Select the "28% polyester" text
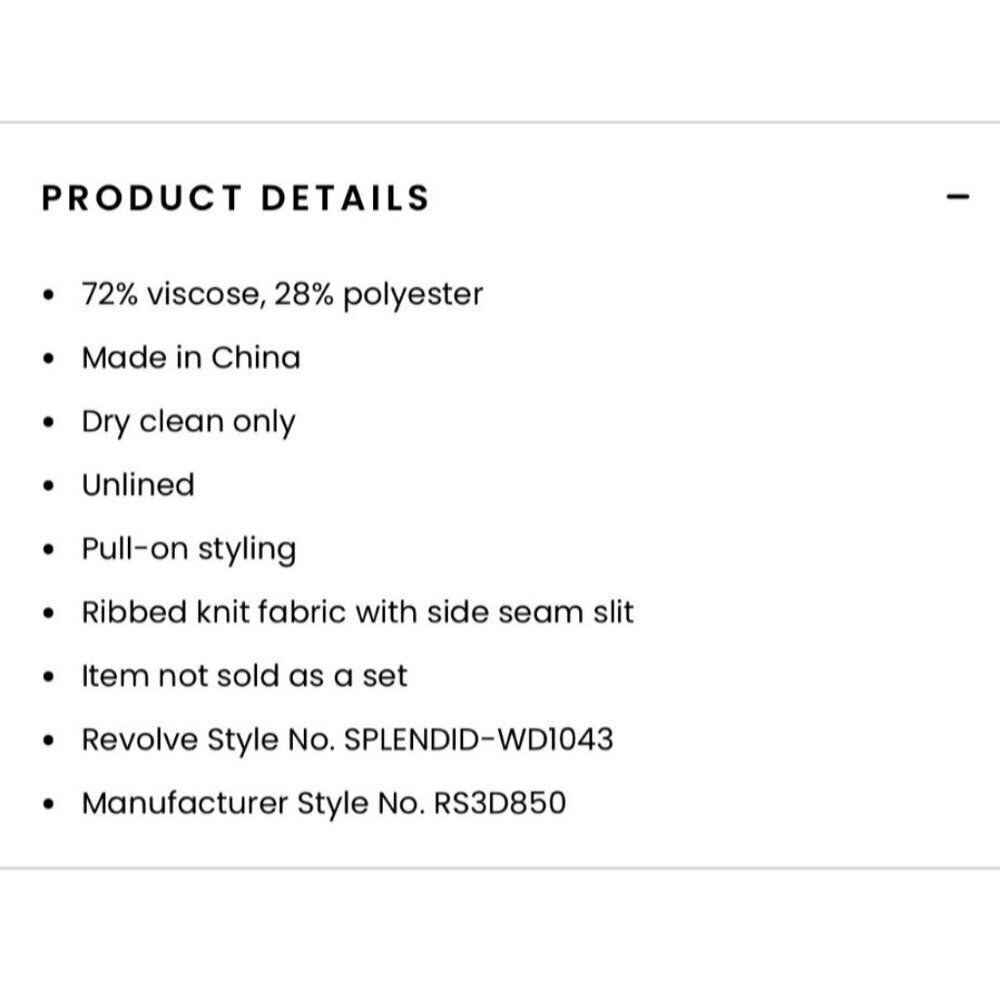The image size is (1000, 1000). click(378, 295)
